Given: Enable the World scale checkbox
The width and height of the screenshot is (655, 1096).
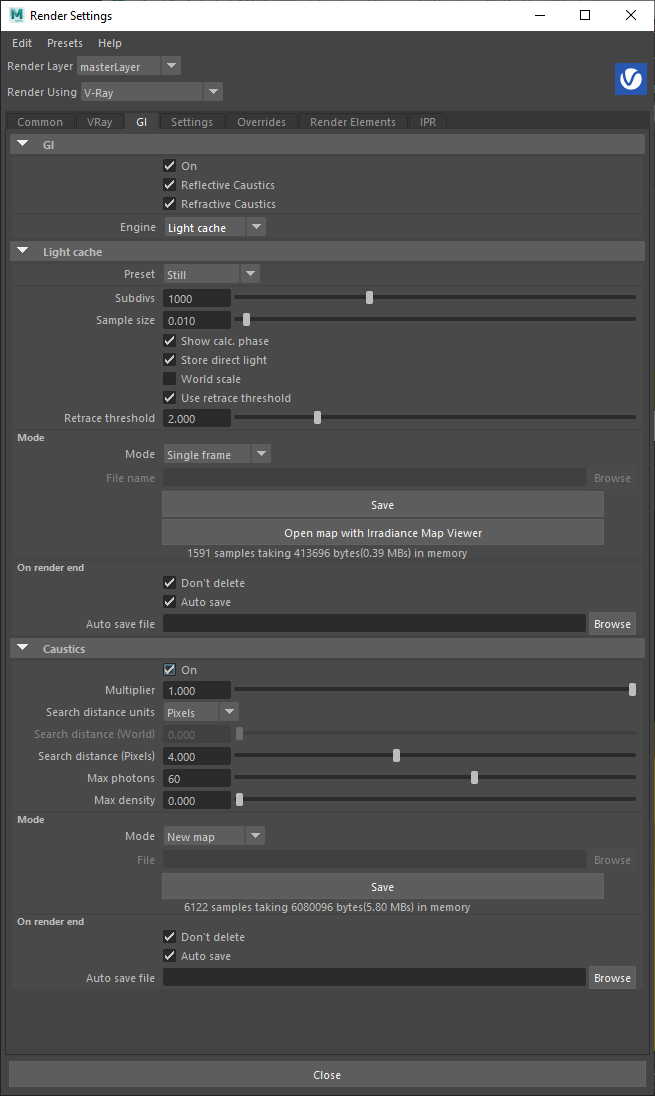Looking at the screenshot, I should (169, 379).
